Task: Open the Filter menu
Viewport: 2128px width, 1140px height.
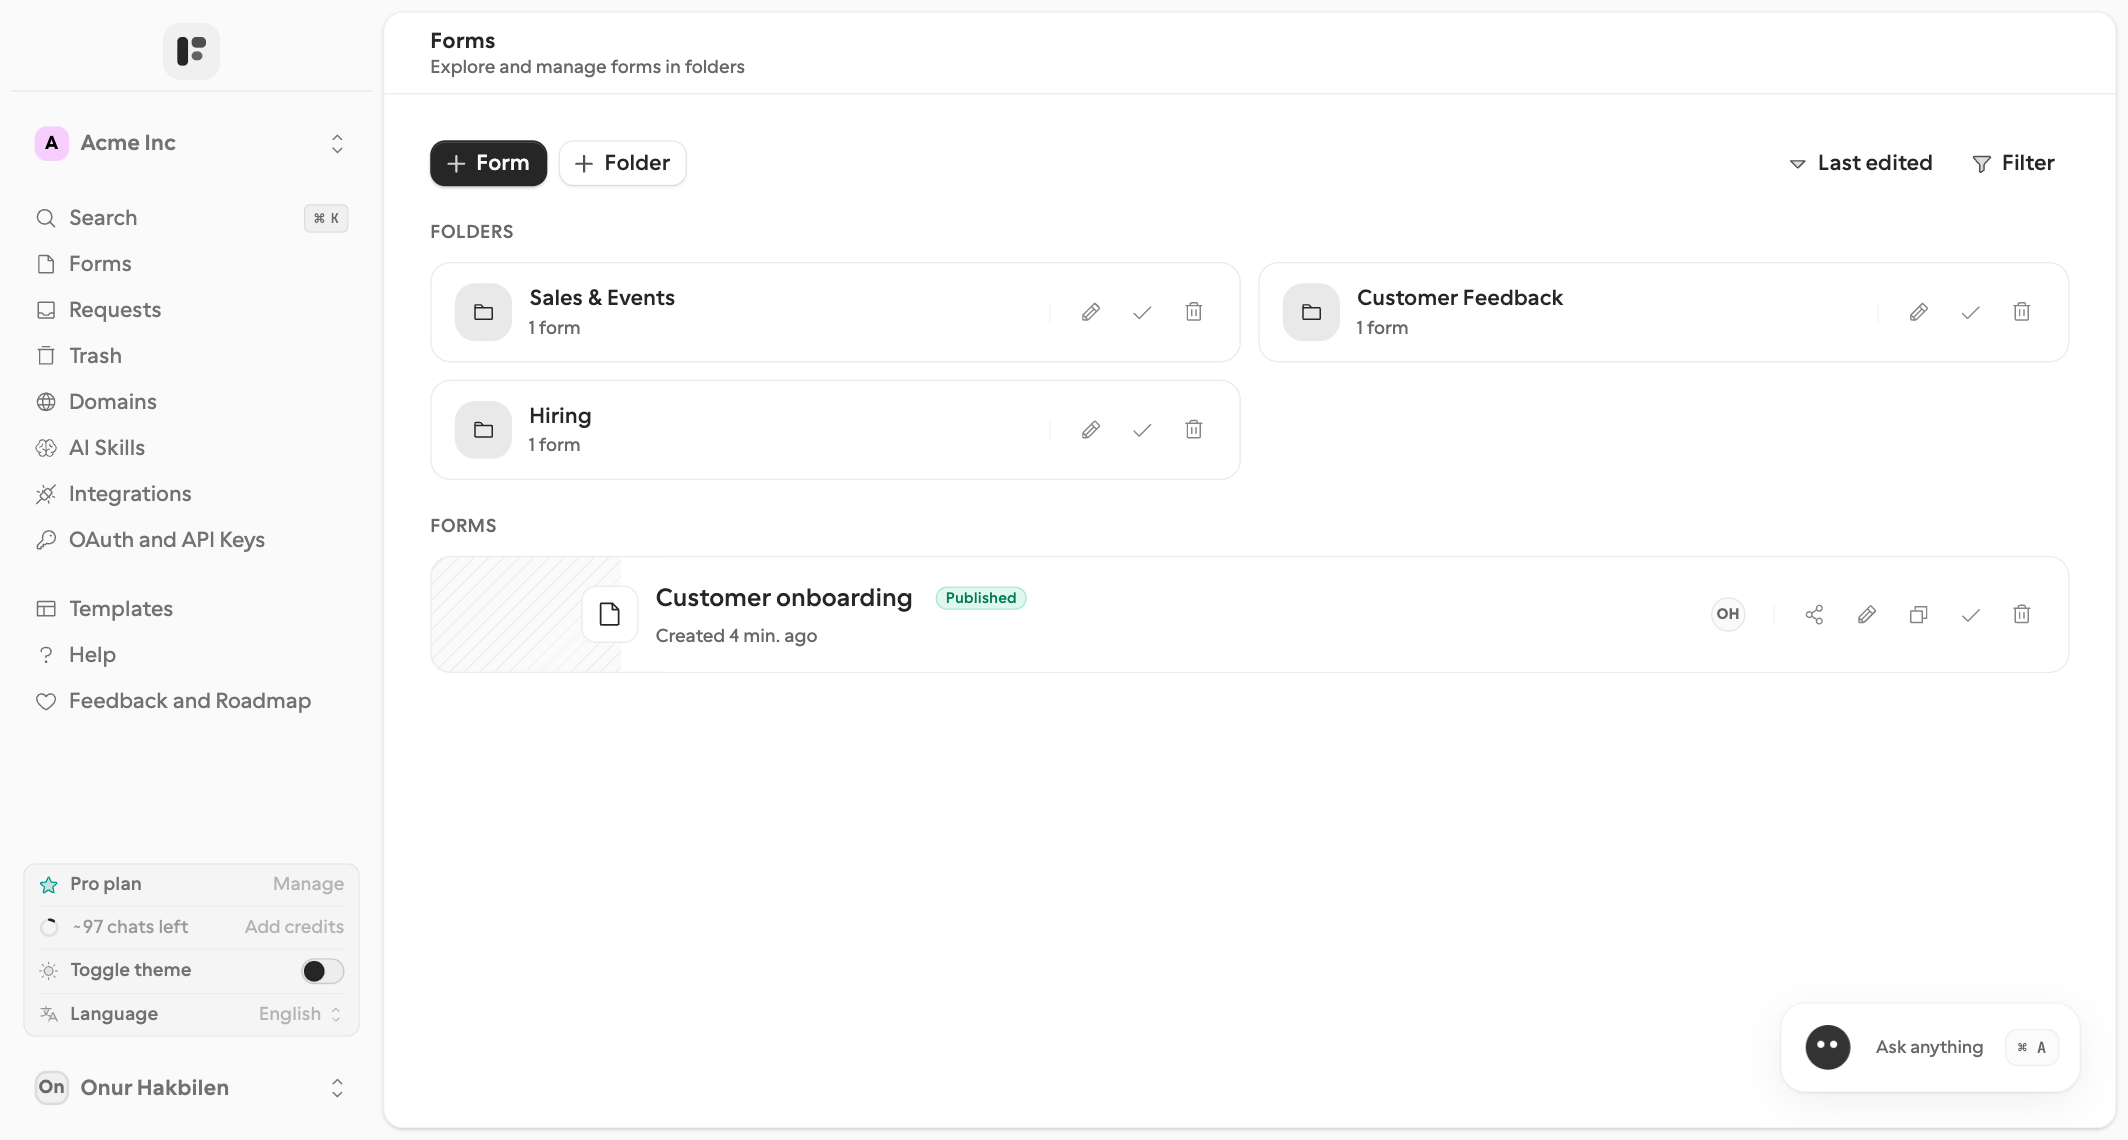Action: tap(2013, 163)
